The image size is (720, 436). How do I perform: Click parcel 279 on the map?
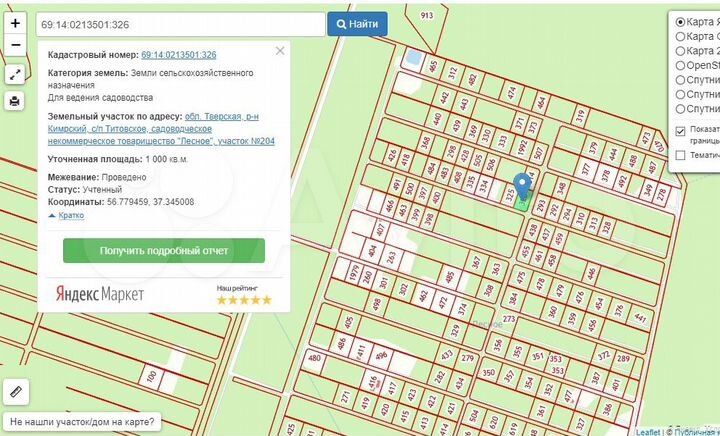point(467,358)
